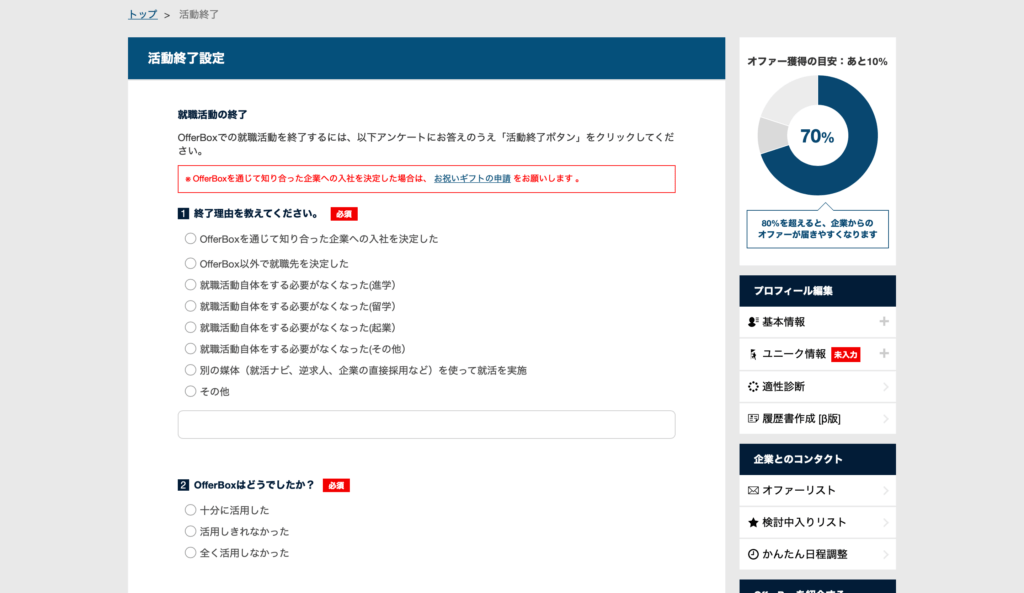The width and height of the screenshot is (1024, 593).
Task: Select 十分に活用した radio button
Action: (x=190, y=509)
